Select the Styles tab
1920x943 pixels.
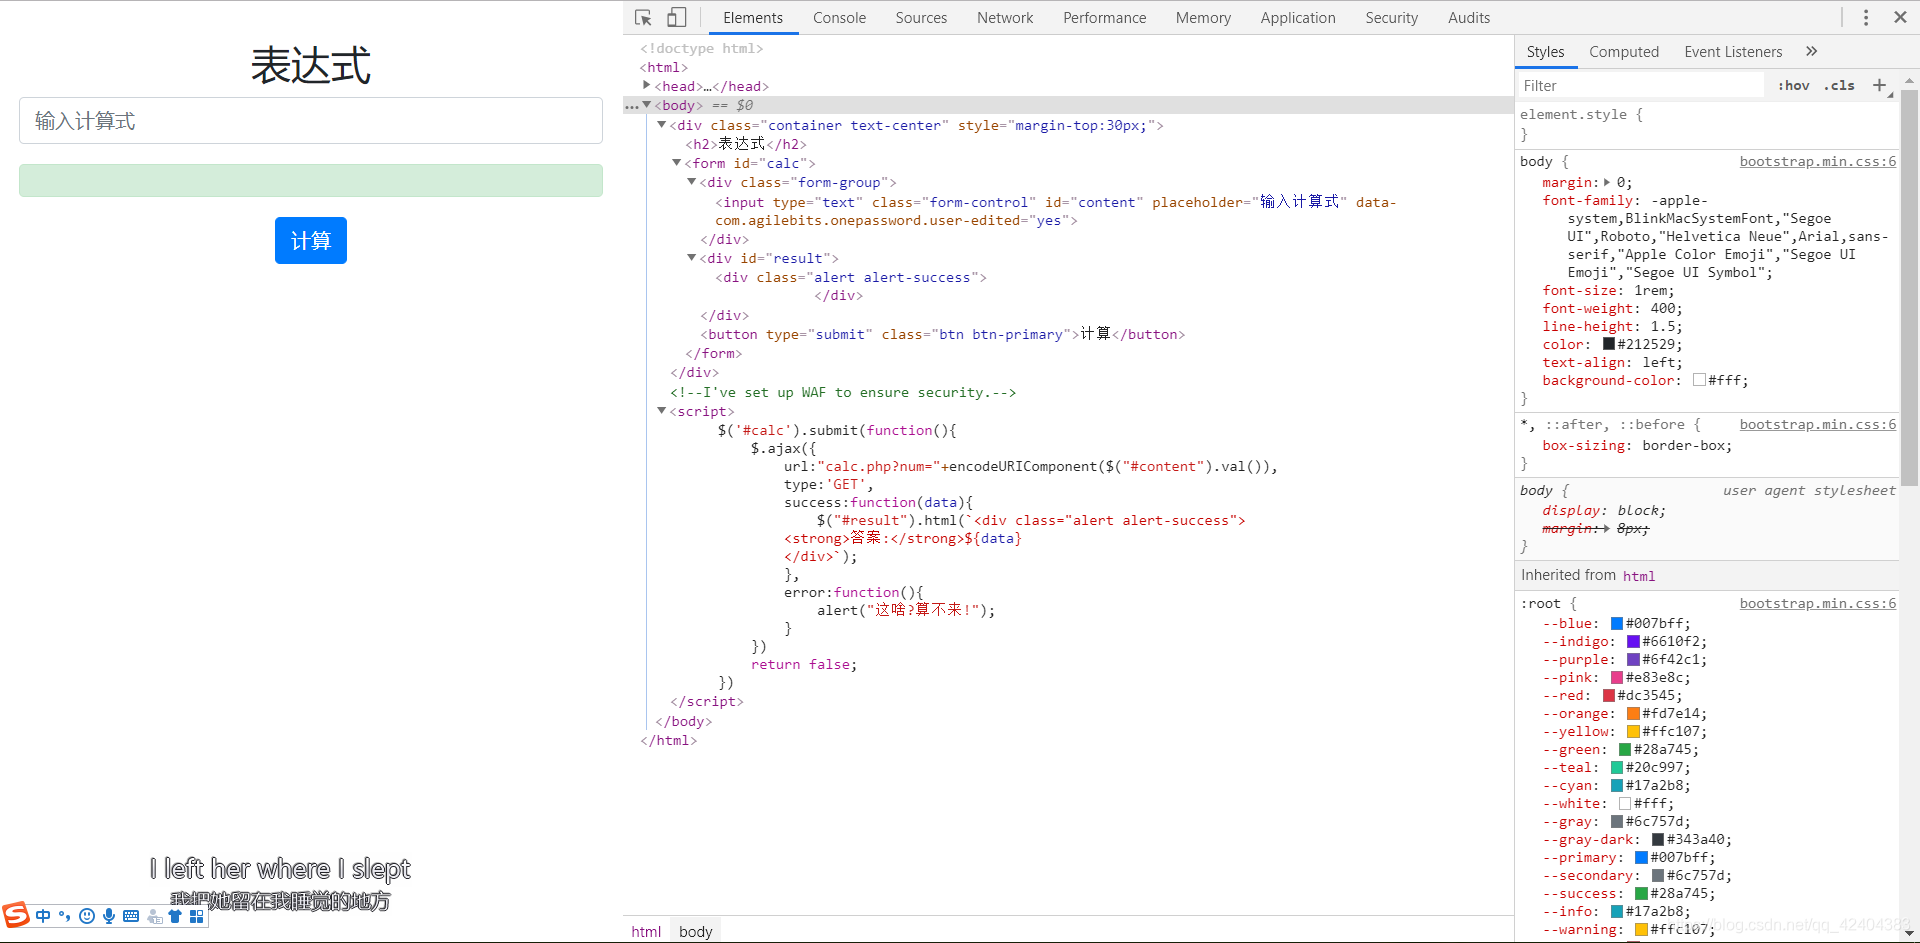click(1545, 52)
